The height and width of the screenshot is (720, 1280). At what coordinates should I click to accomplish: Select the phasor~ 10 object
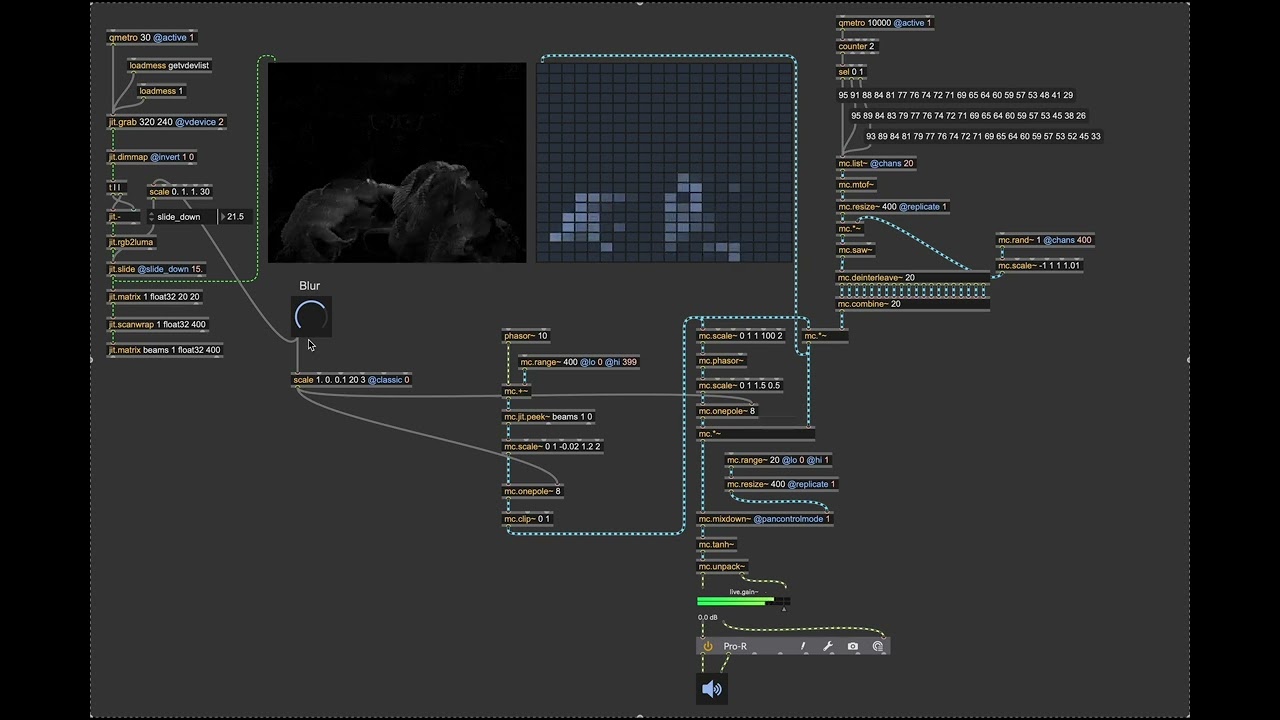(526, 336)
